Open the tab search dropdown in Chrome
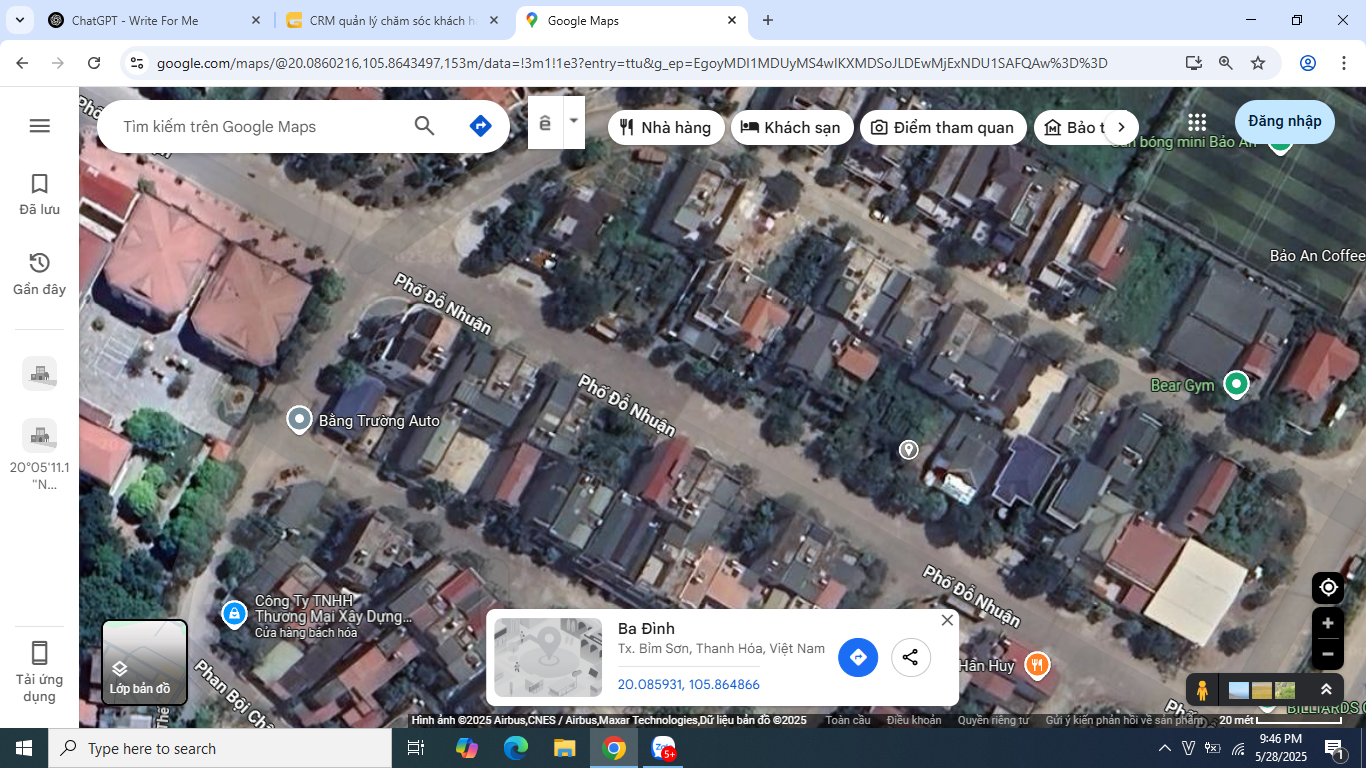 click(x=19, y=20)
